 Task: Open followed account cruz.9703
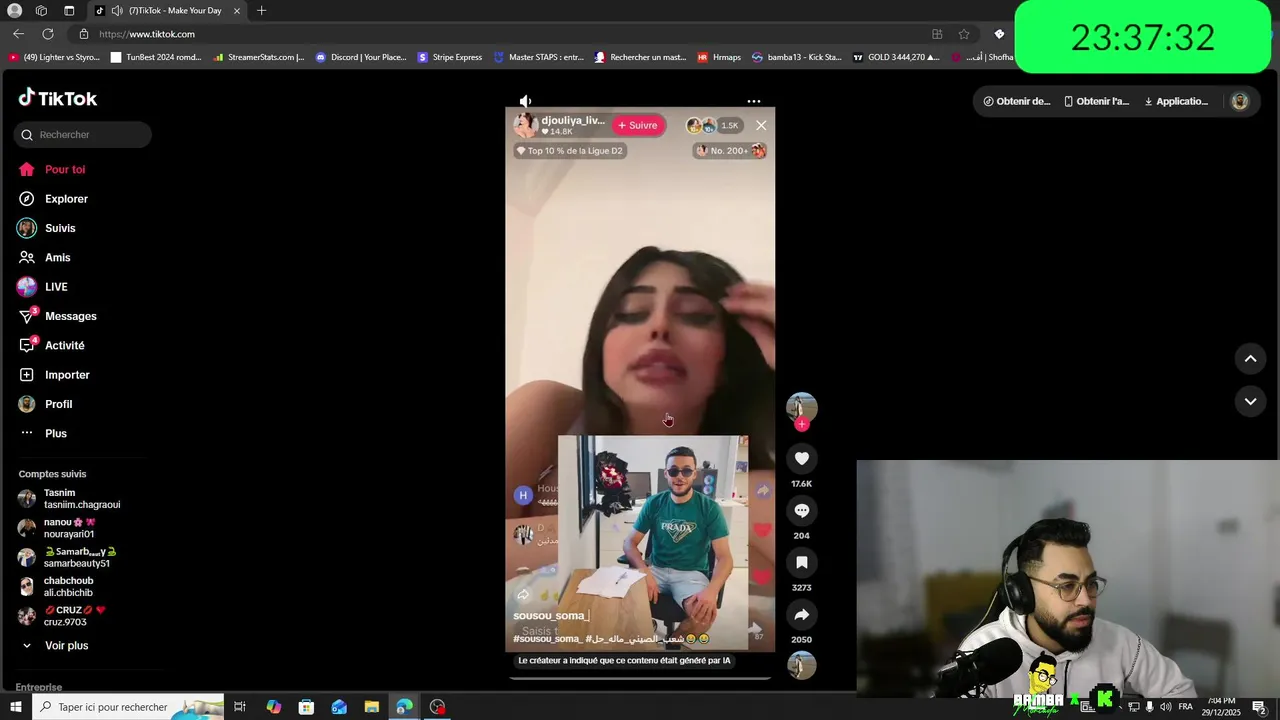(61, 616)
